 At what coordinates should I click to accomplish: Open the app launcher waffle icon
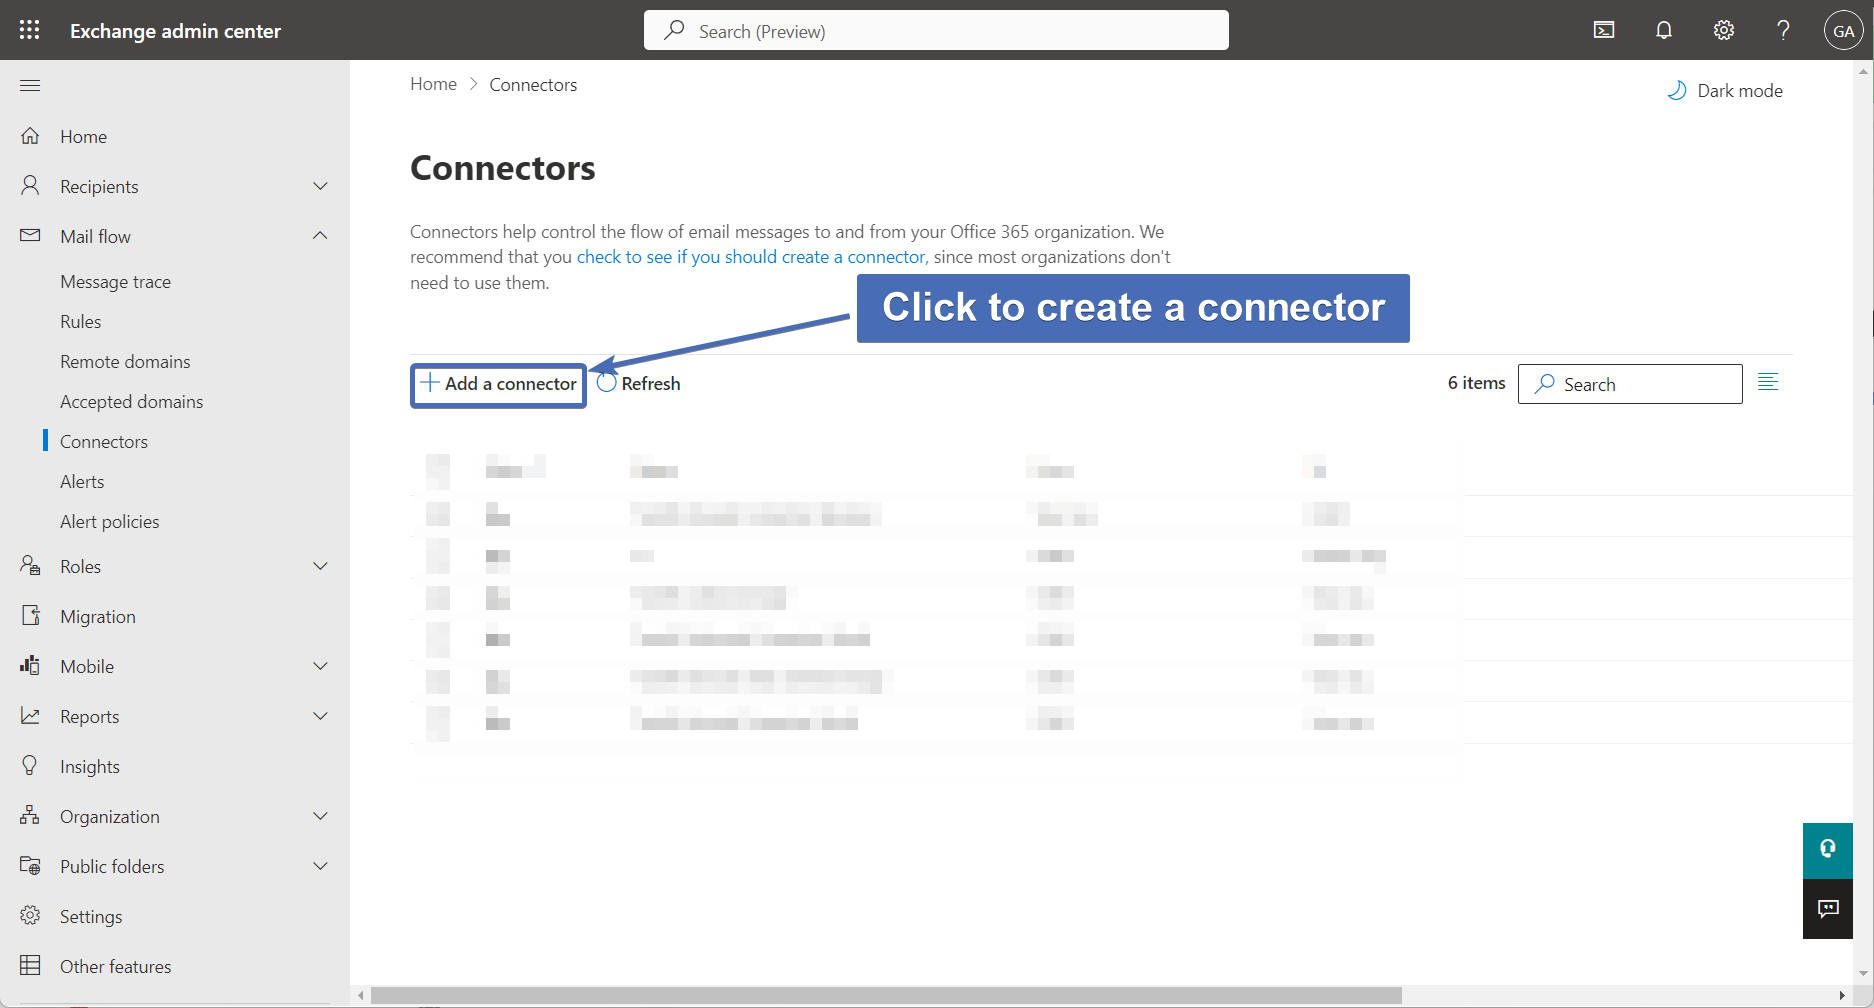coord(28,29)
